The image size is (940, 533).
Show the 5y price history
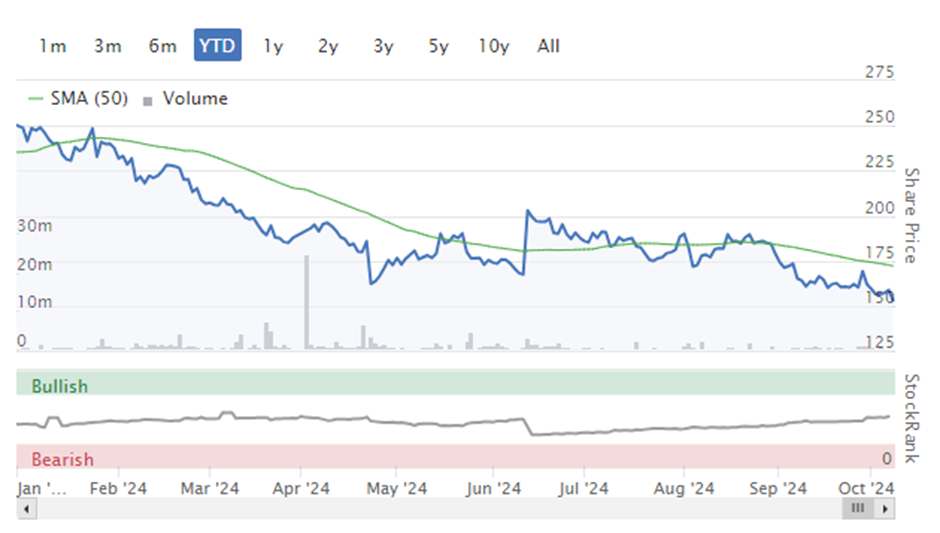(x=438, y=46)
